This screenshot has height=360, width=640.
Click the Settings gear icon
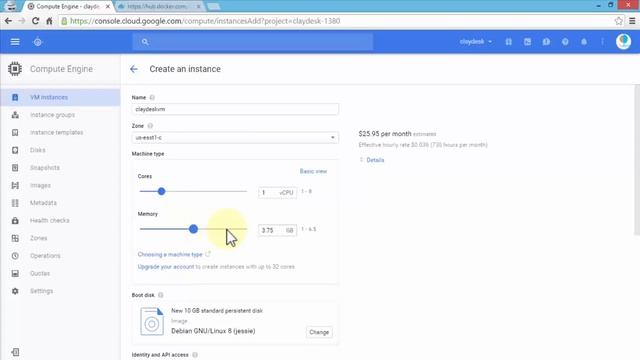[x=15, y=291]
